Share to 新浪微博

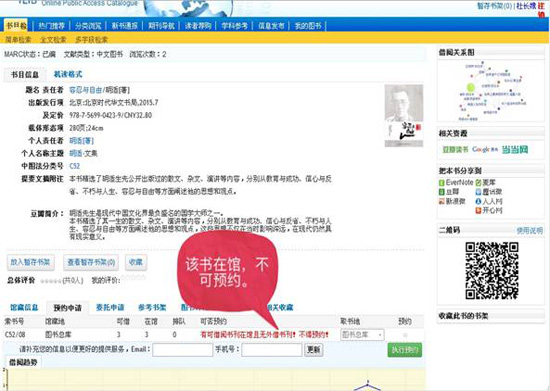(452, 201)
